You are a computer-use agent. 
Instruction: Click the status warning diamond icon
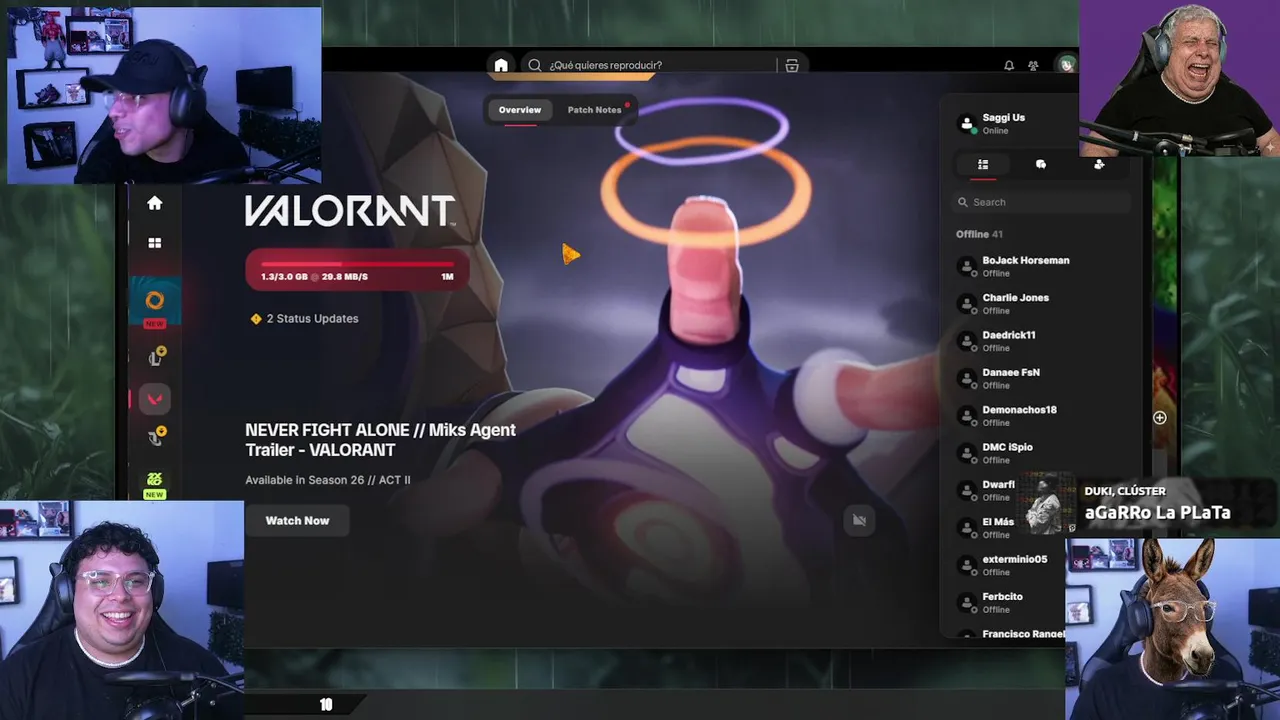point(255,318)
